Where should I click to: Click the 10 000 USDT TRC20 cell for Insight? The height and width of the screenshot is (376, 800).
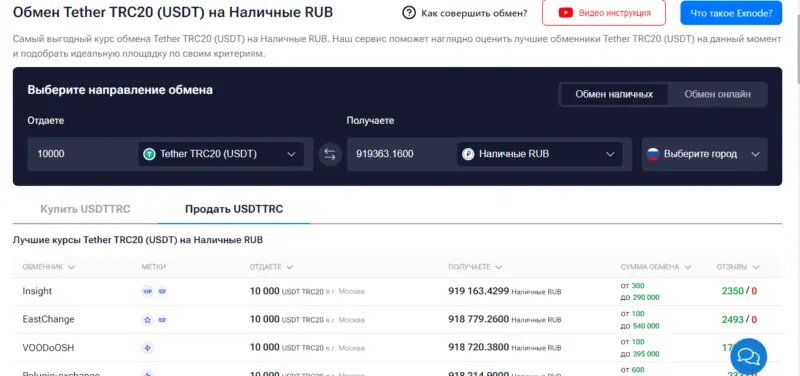307,291
